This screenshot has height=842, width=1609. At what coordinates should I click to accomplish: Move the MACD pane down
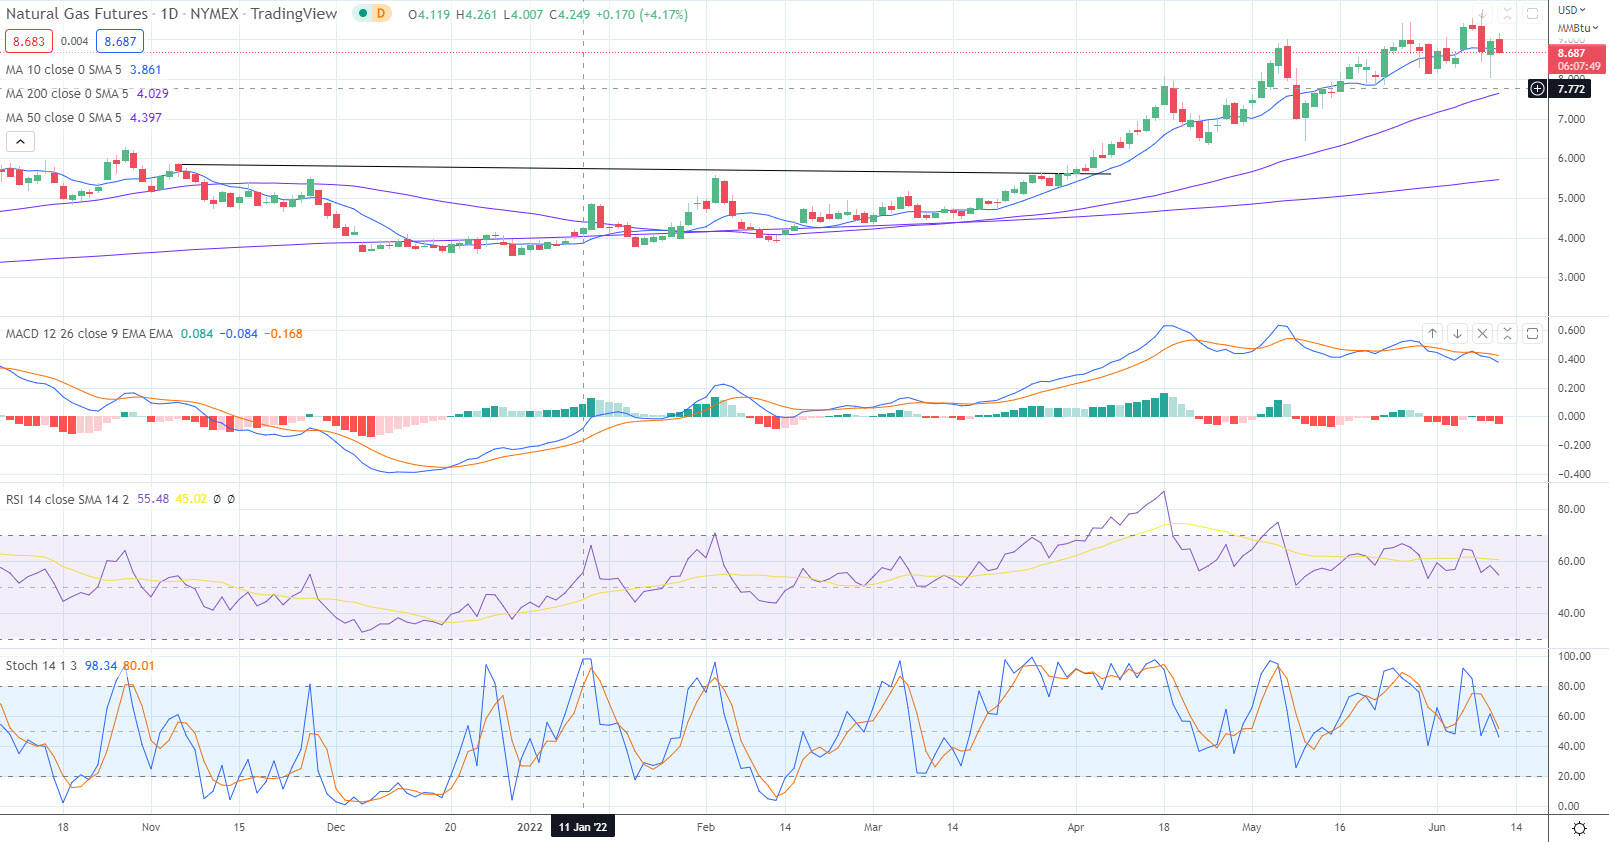coord(1457,333)
